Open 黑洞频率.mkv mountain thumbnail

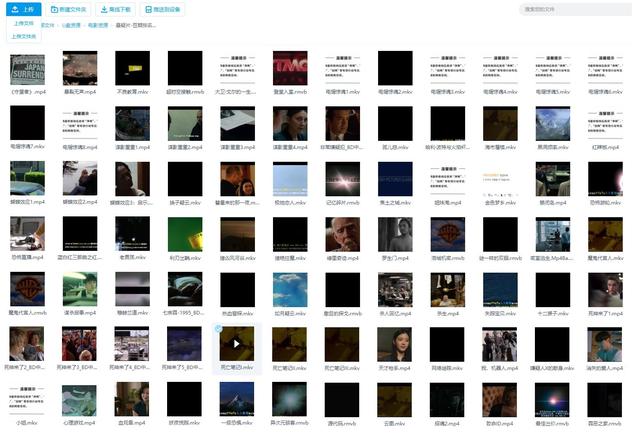[553, 124]
